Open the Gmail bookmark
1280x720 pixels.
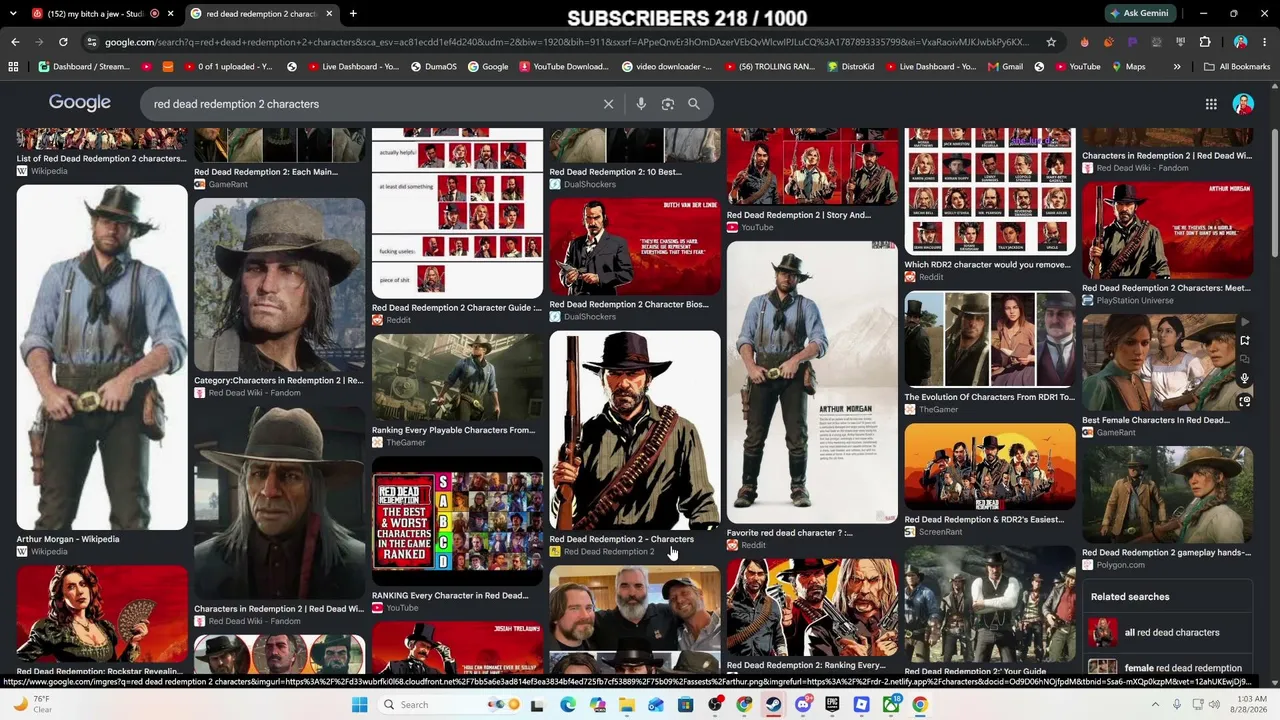tap(1005, 67)
